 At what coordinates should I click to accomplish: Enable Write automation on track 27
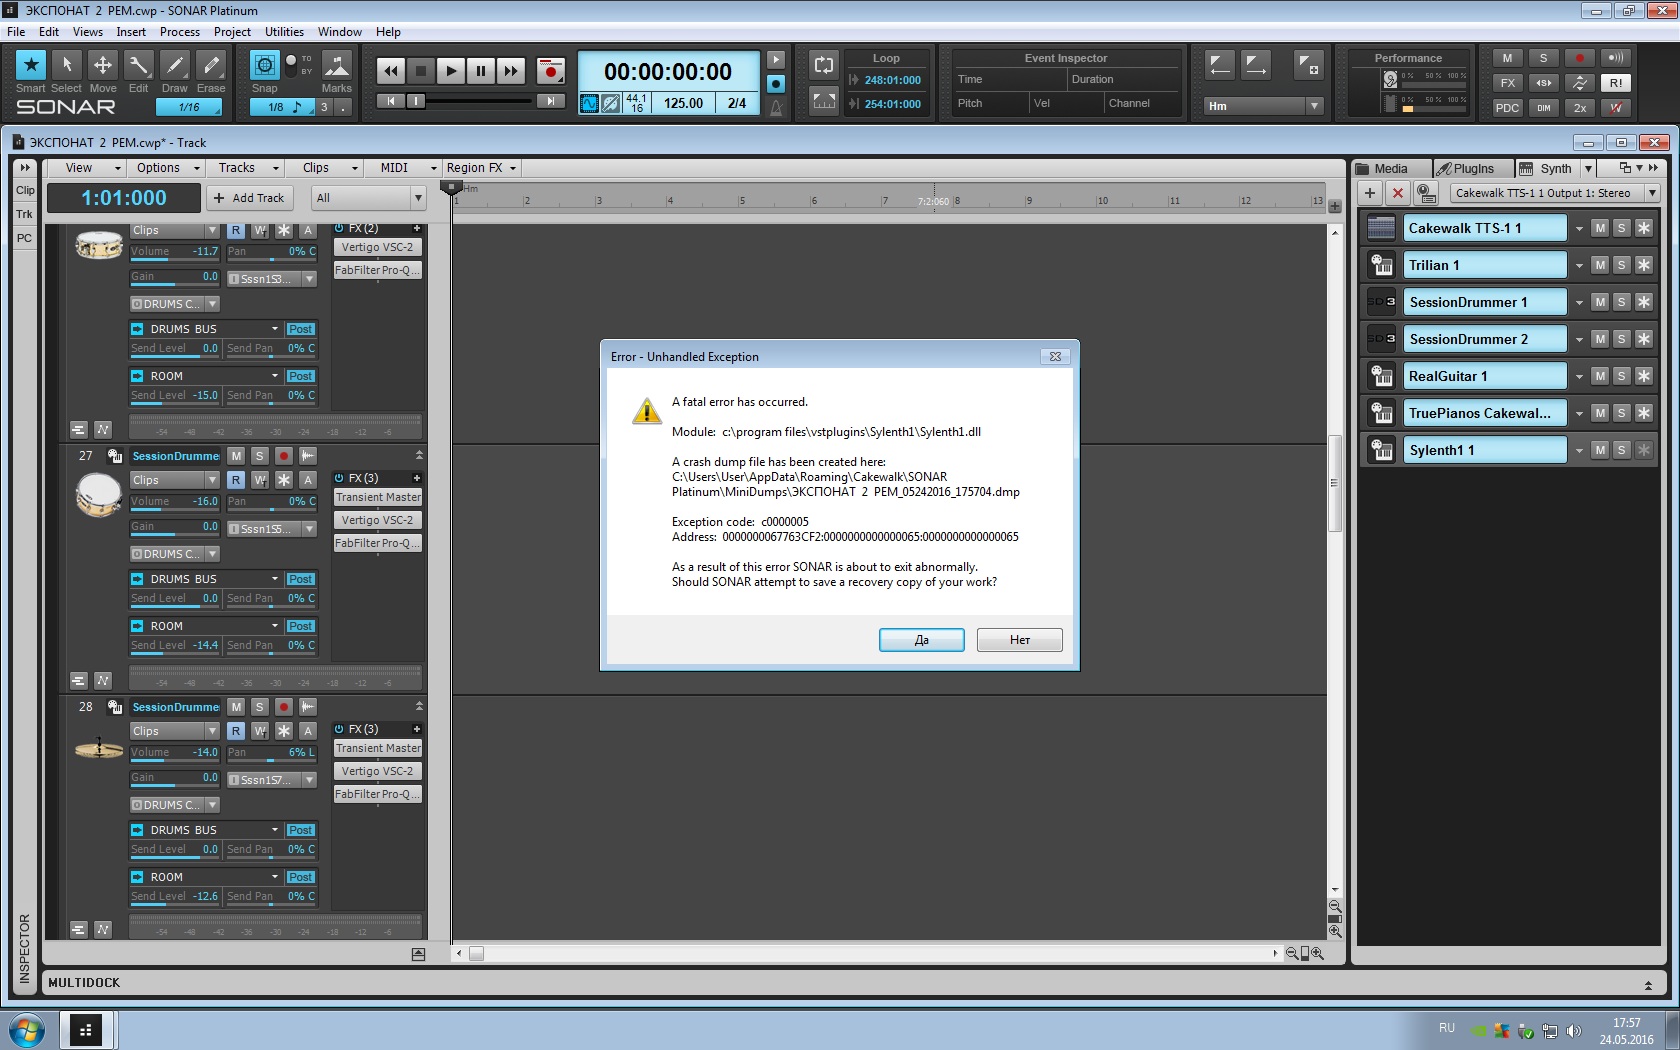(260, 480)
